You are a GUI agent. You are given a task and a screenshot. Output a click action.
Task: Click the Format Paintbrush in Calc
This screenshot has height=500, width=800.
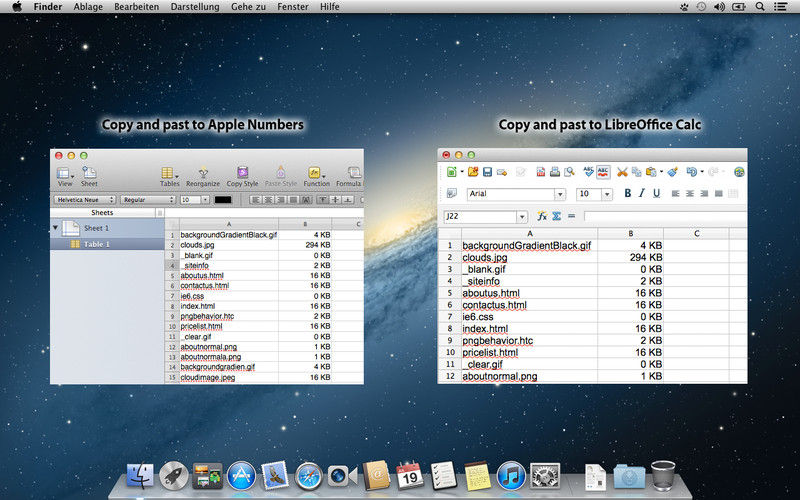(x=672, y=172)
